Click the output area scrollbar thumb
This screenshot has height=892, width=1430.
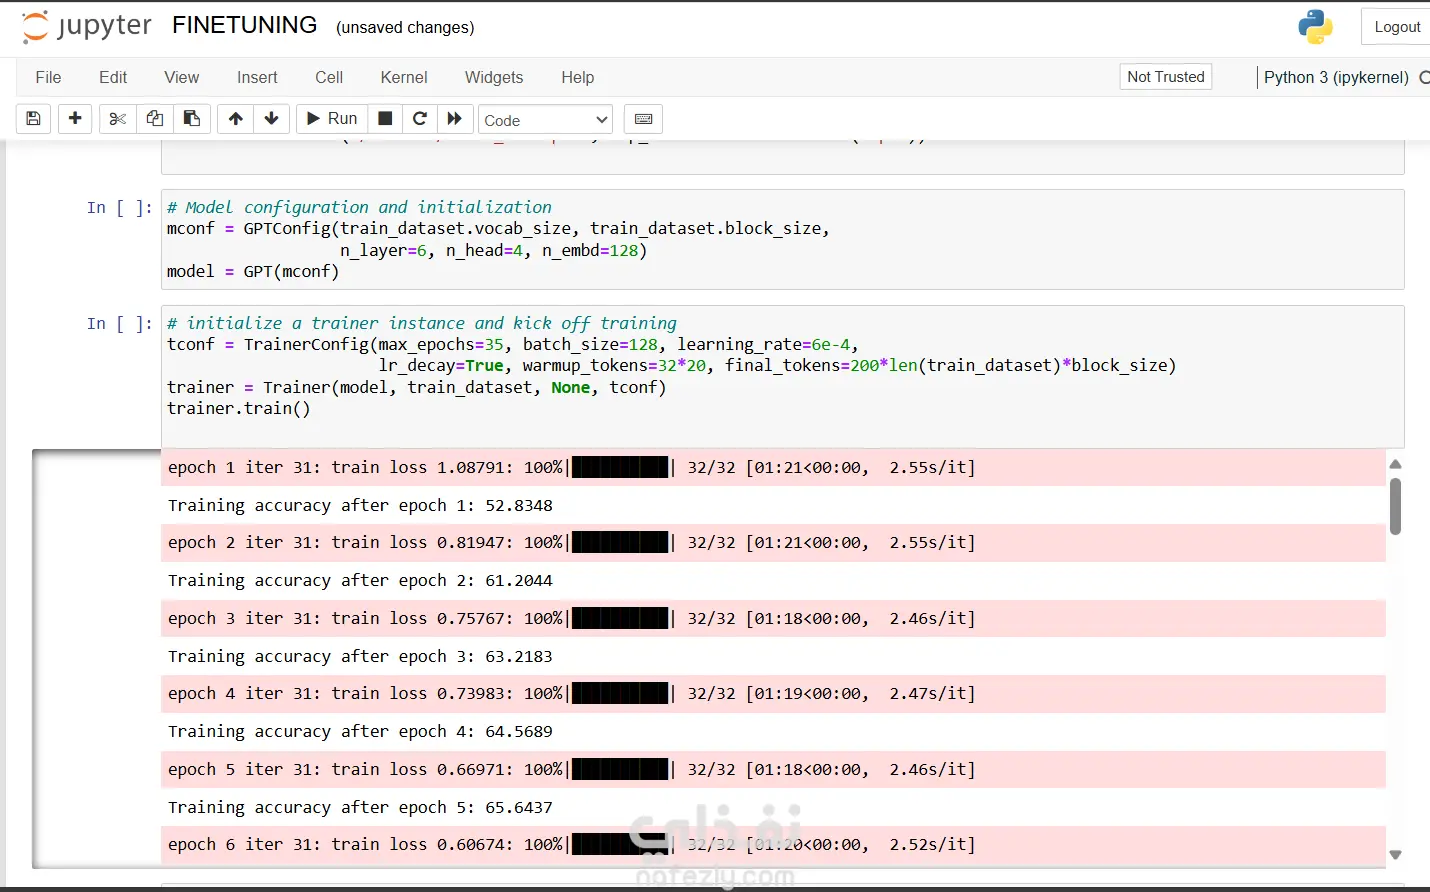coord(1396,506)
